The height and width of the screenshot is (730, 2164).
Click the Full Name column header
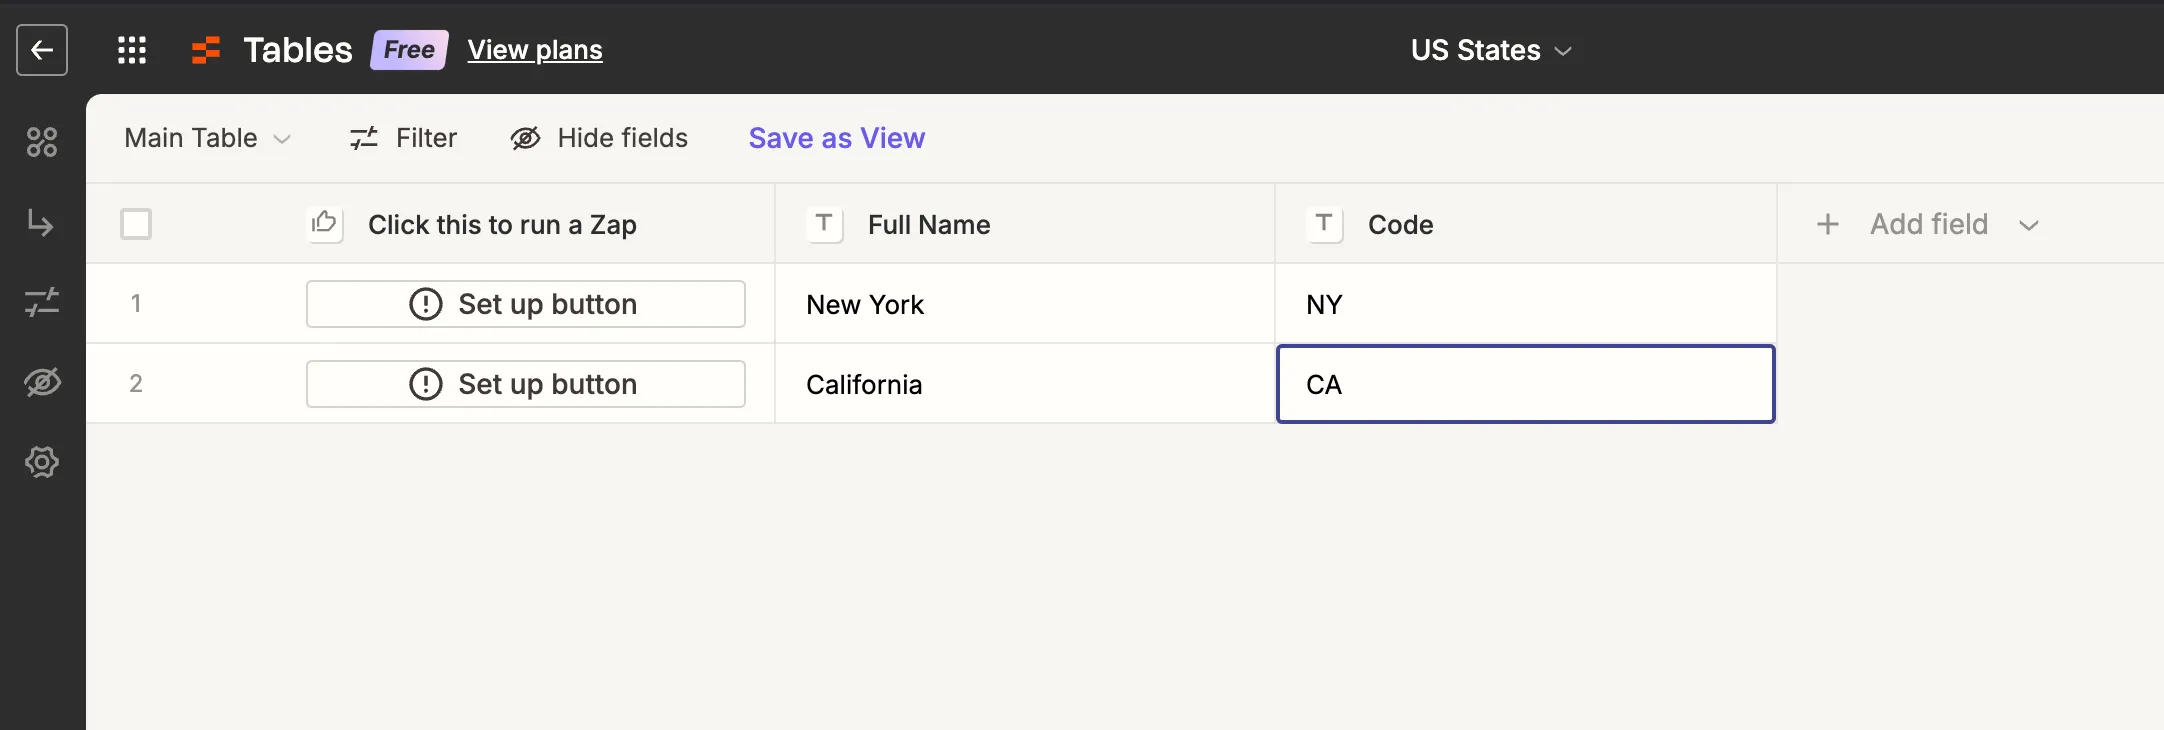coord(929,225)
